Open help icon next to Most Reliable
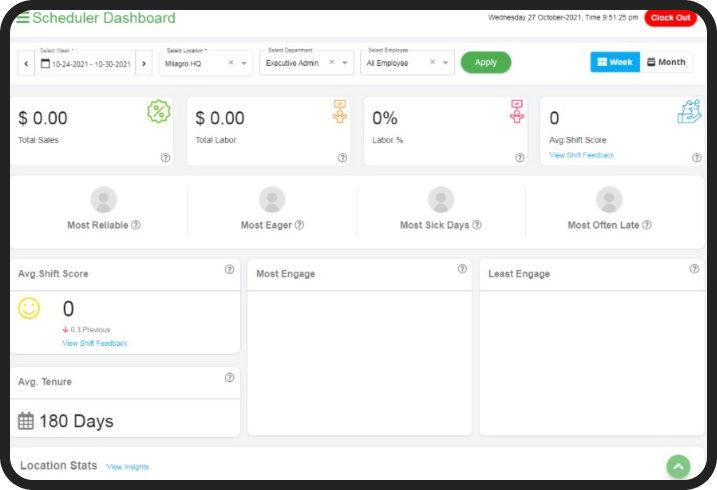 click(x=136, y=225)
